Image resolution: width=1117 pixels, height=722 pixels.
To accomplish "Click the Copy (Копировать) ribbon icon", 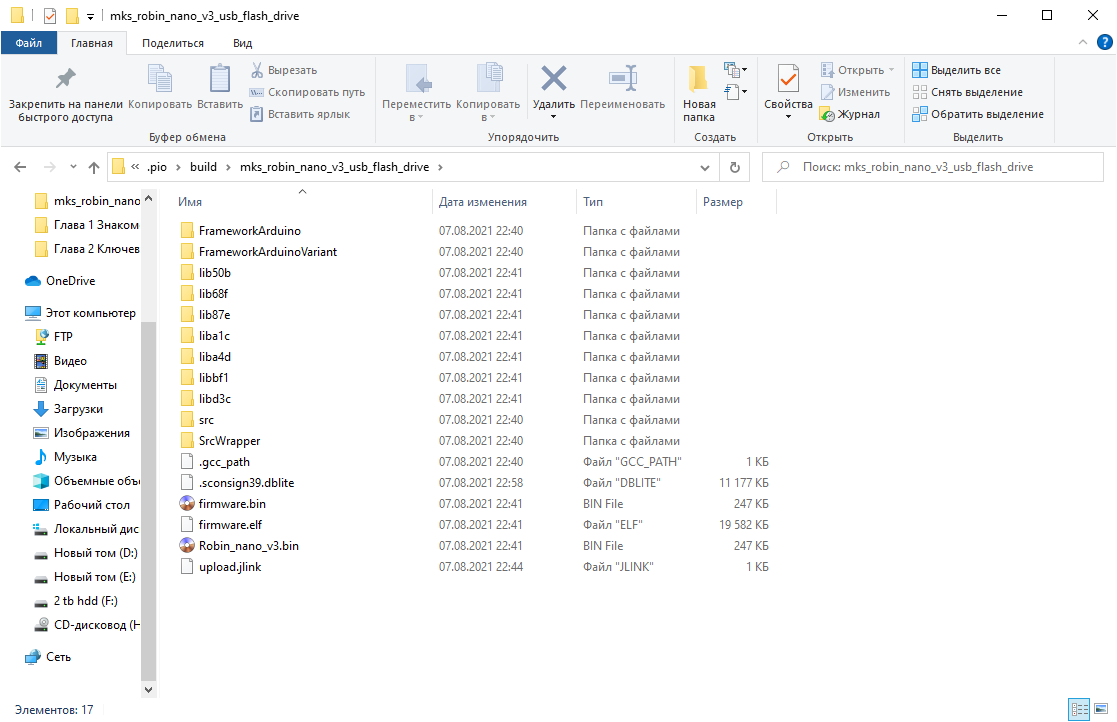I will click(x=160, y=78).
